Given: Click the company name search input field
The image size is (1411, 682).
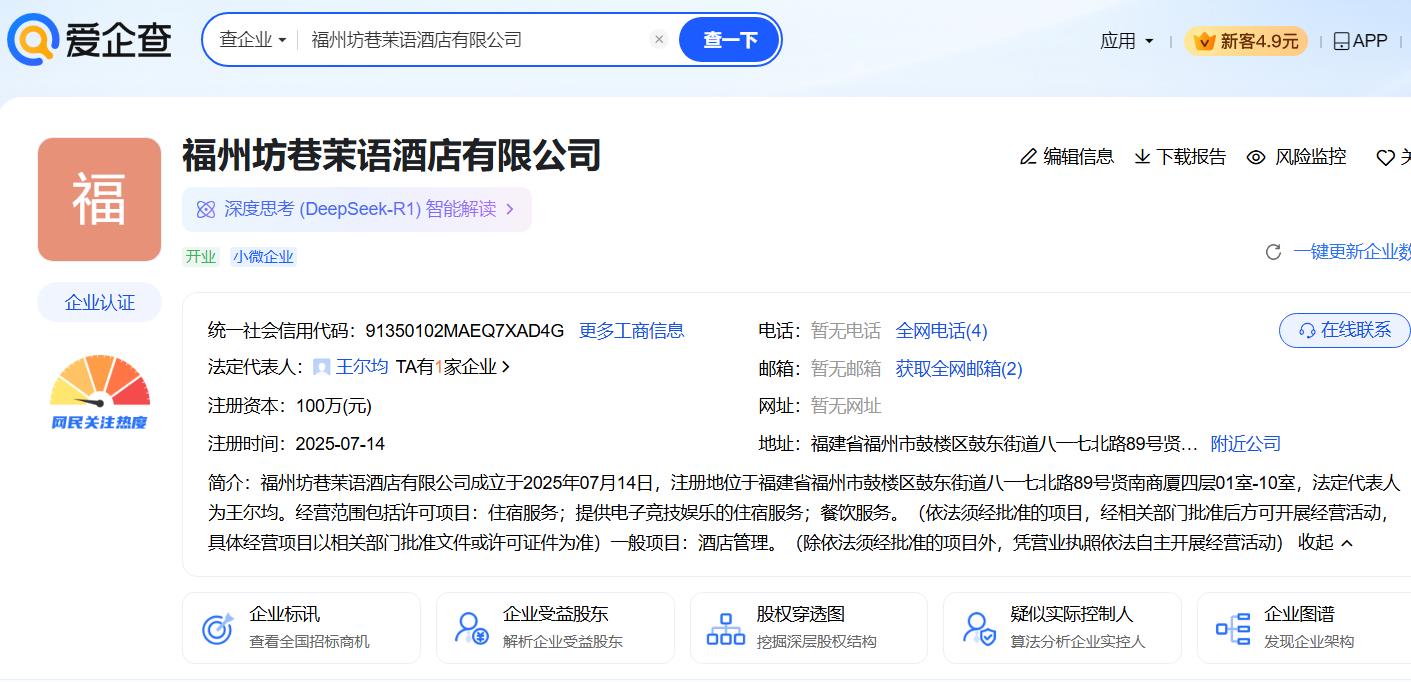Looking at the screenshot, I should 470,40.
